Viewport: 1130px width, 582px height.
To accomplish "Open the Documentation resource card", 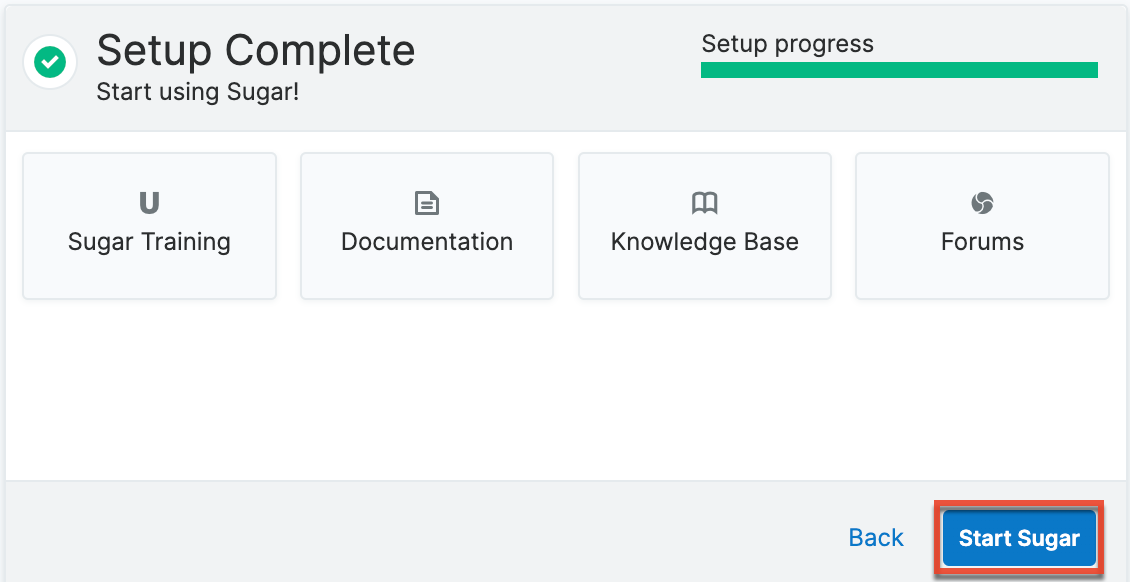I will tap(427, 225).
